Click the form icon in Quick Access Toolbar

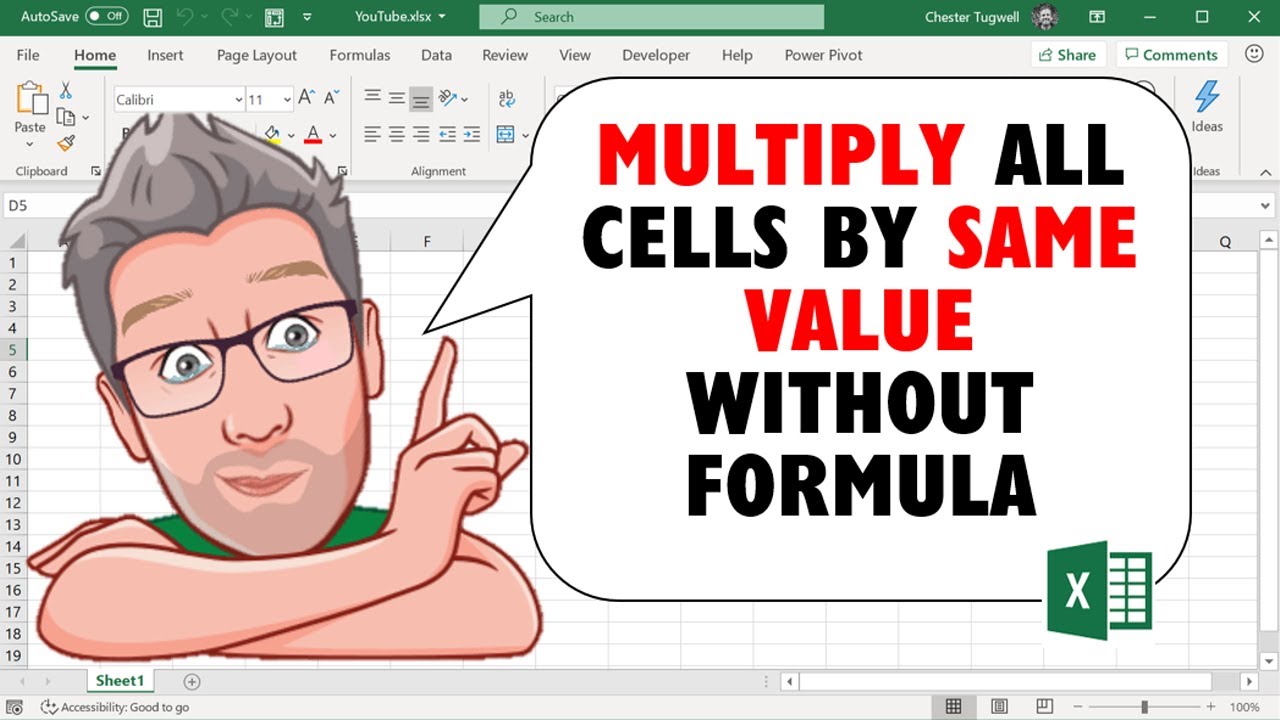(x=274, y=17)
